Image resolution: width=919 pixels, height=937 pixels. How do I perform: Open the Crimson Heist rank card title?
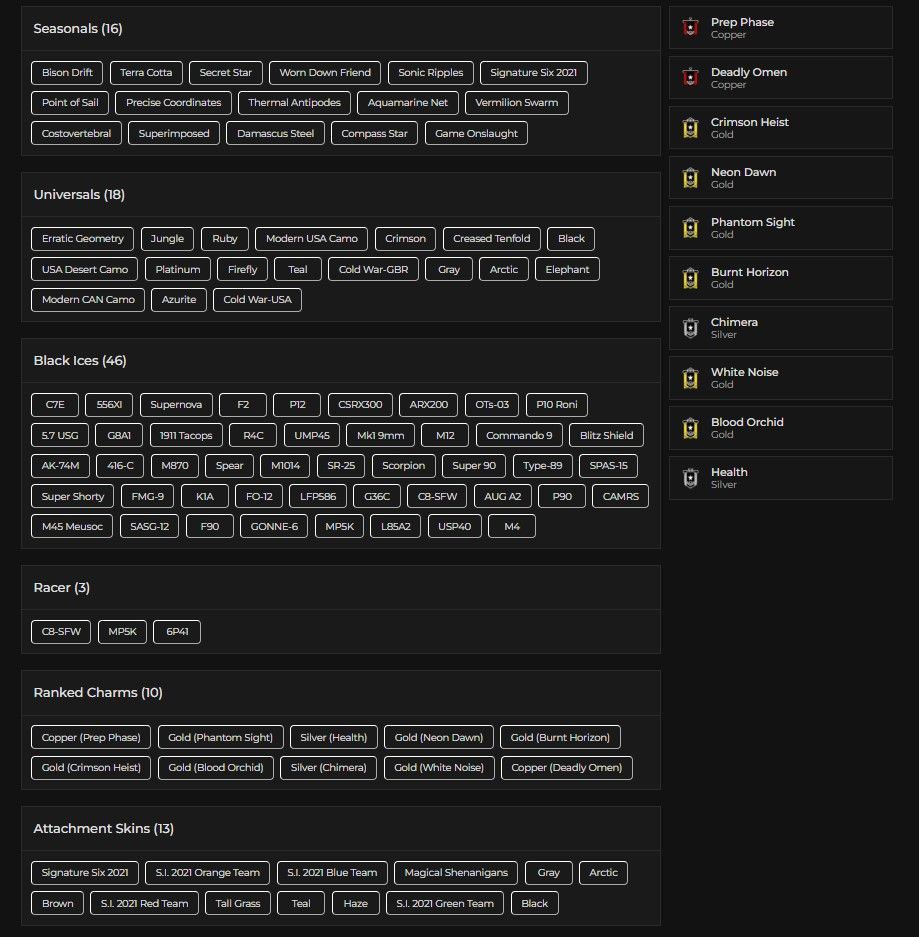(x=749, y=122)
